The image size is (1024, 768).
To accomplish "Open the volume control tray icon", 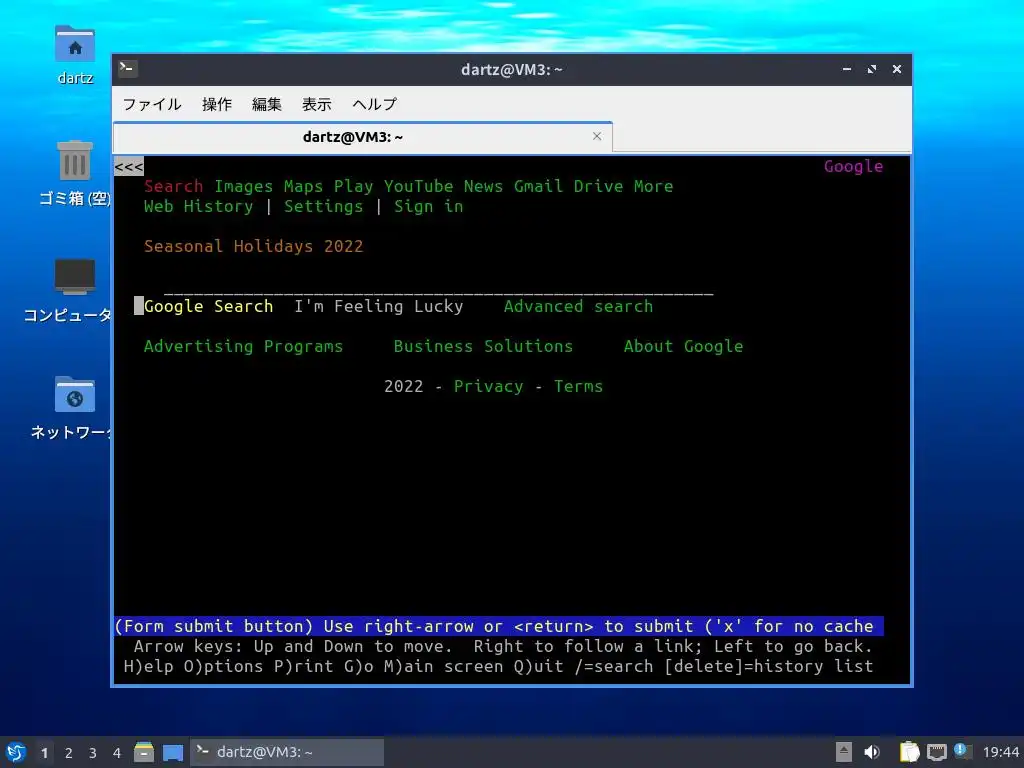I will [872, 752].
